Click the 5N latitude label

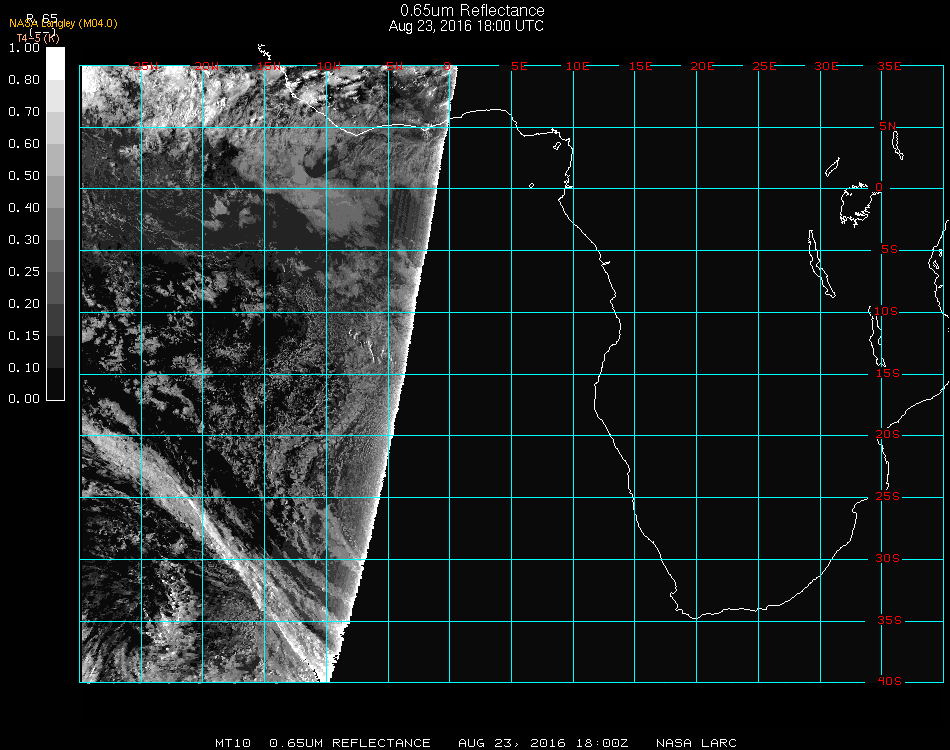[888, 126]
